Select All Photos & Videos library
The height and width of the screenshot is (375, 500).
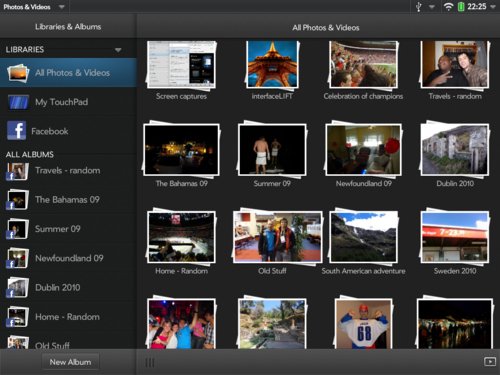point(68,73)
